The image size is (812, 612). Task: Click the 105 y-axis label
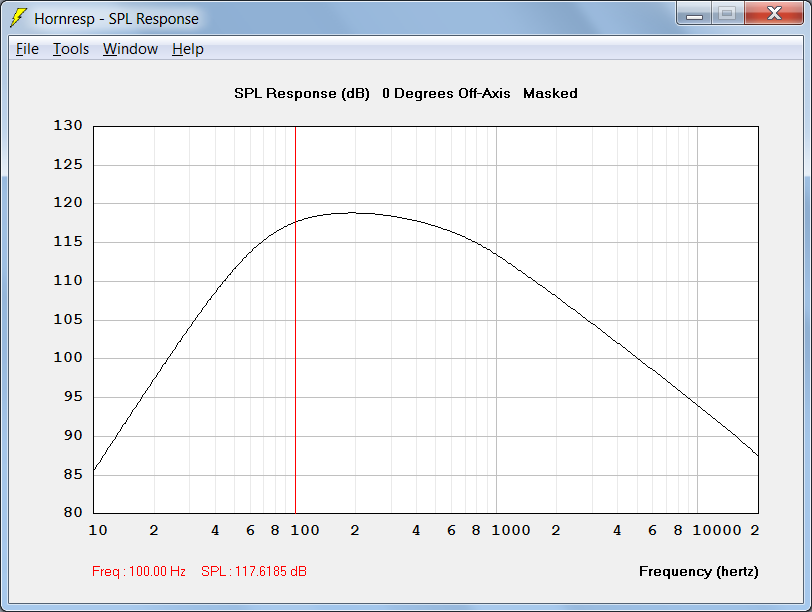68,319
